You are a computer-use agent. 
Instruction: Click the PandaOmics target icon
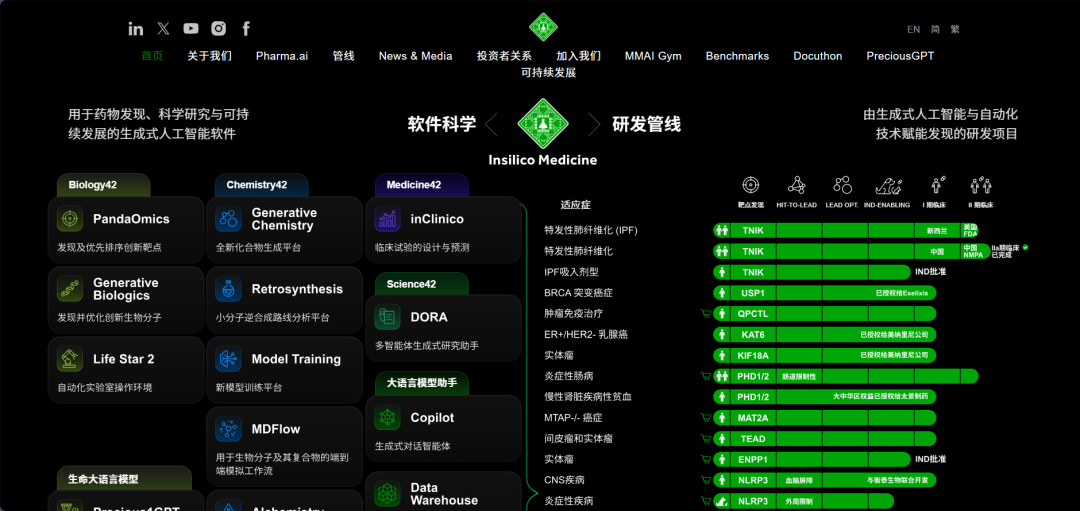click(70, 219)
